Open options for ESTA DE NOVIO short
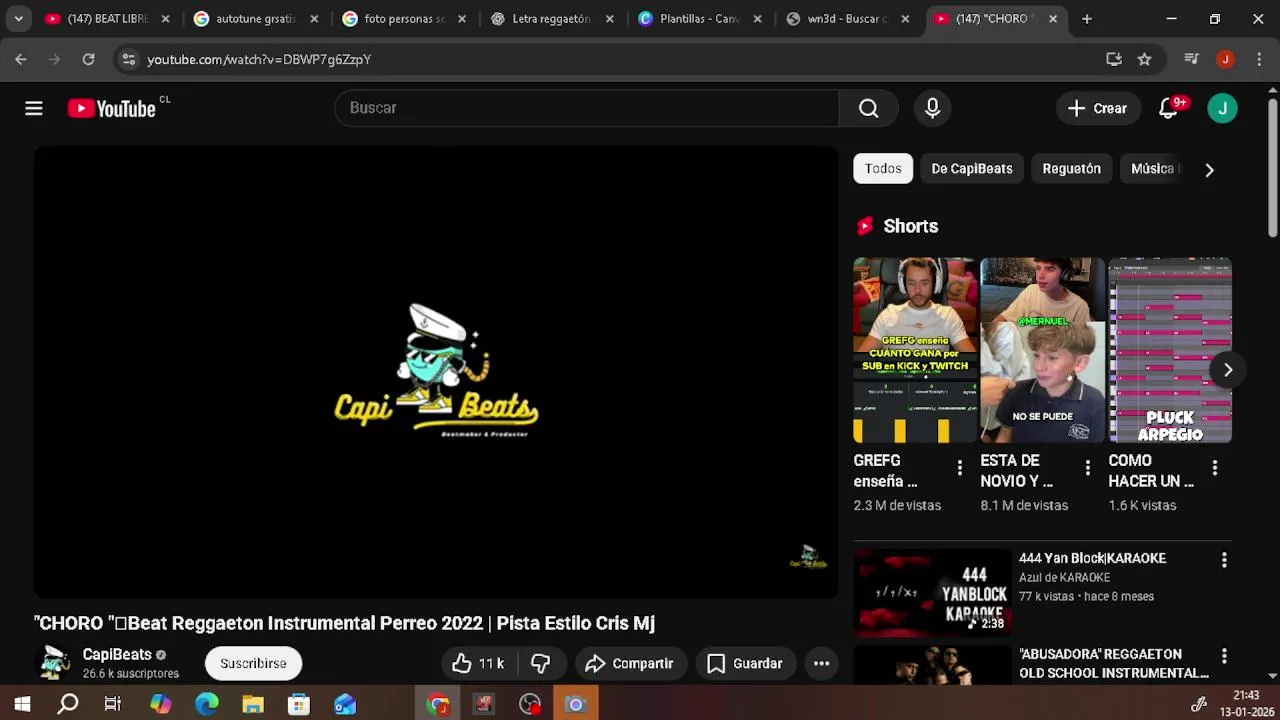The image size is (1280, 720). 1087,468
